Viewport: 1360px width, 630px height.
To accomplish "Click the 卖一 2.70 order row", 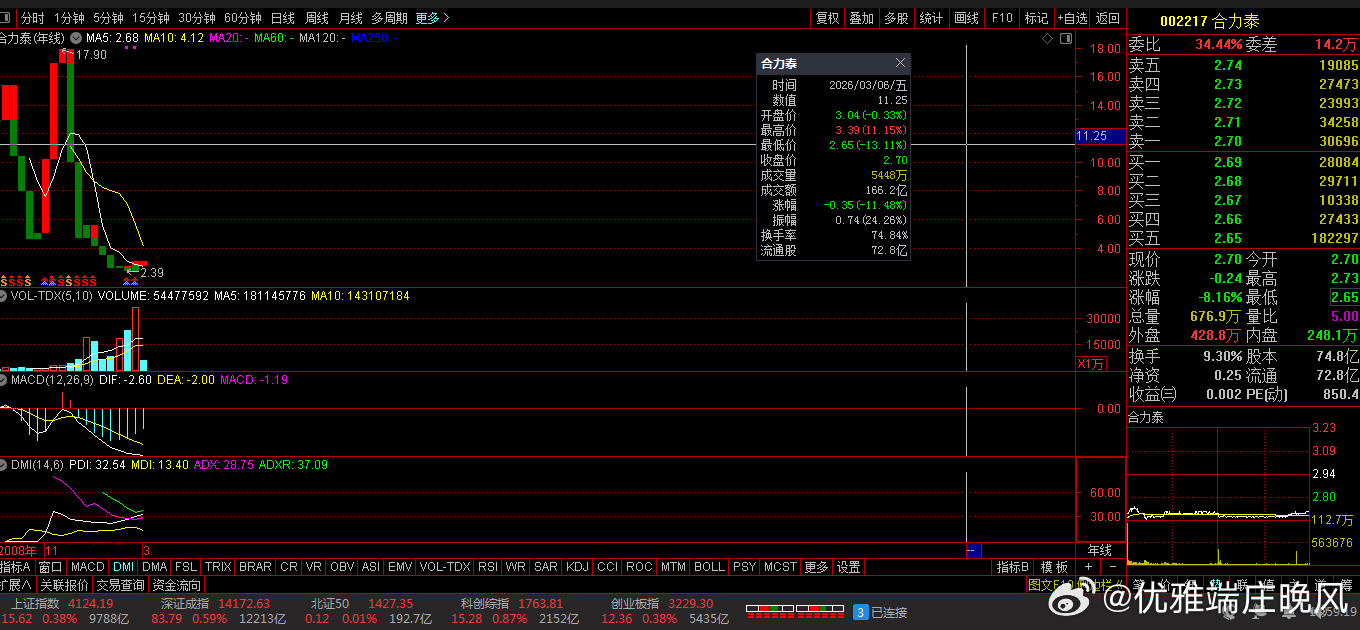I will (x=1243, y=141).
